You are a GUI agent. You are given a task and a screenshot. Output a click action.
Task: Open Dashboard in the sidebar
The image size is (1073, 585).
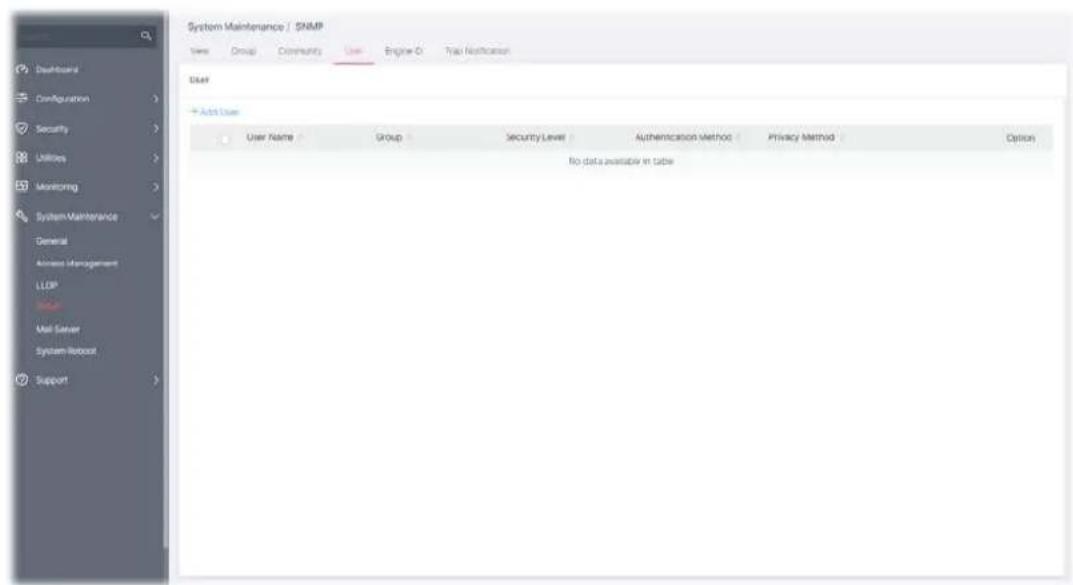(57, 69)
